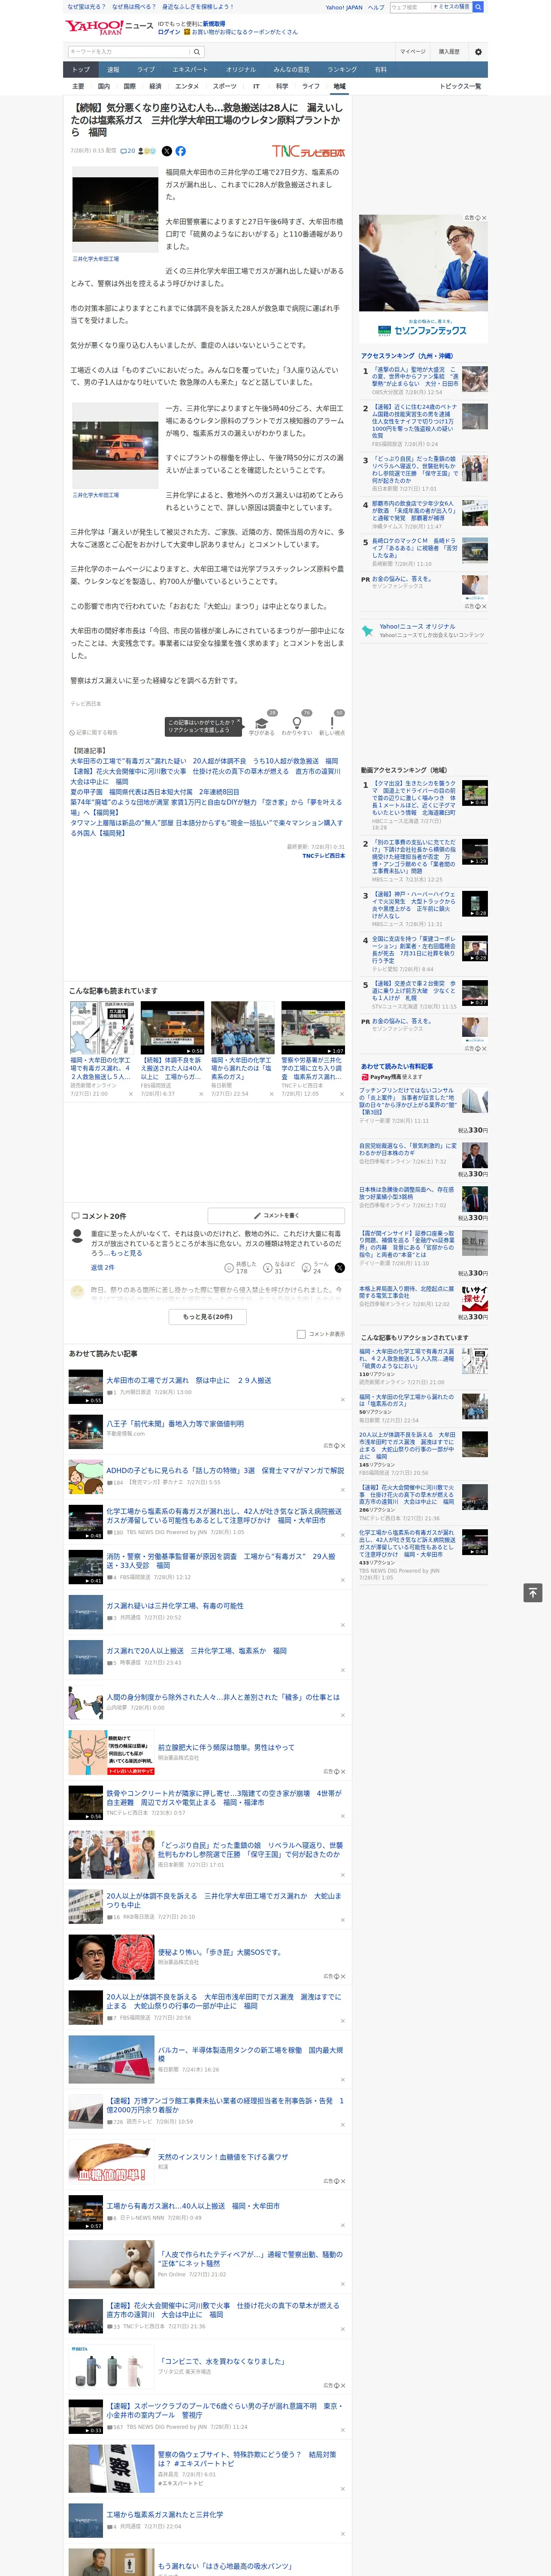Click the back-to-top arrow button

click(x=533, y=1593)
